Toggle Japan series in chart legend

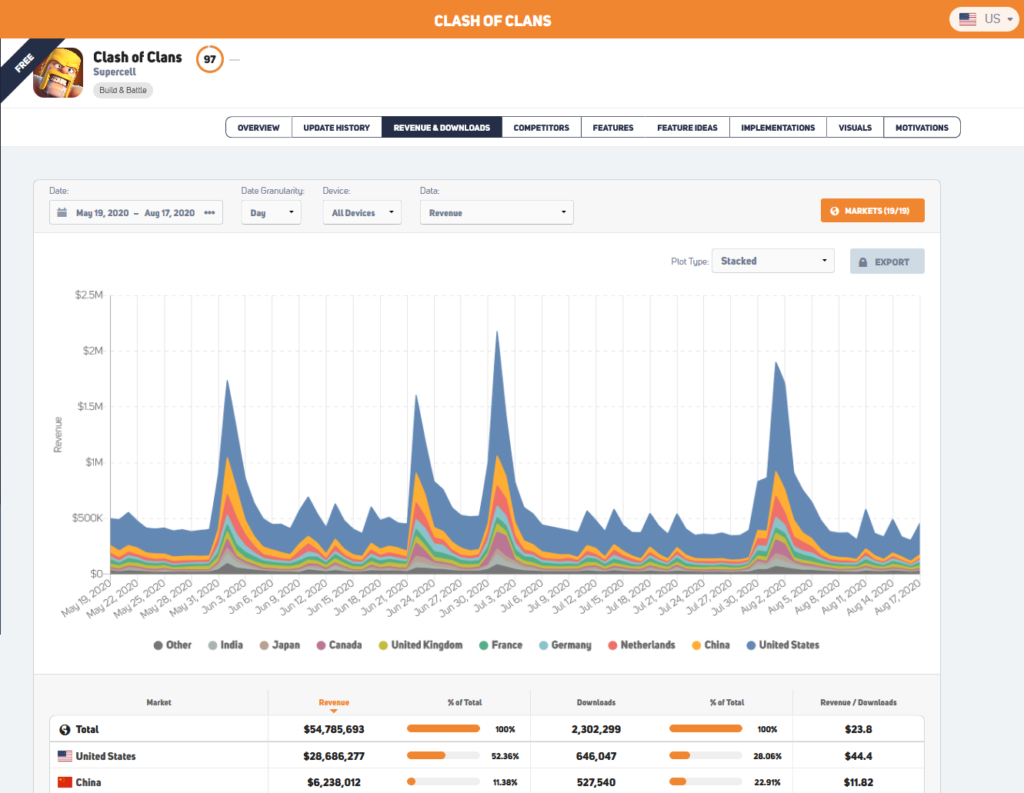pyautogui.click(x=280, y=645)
